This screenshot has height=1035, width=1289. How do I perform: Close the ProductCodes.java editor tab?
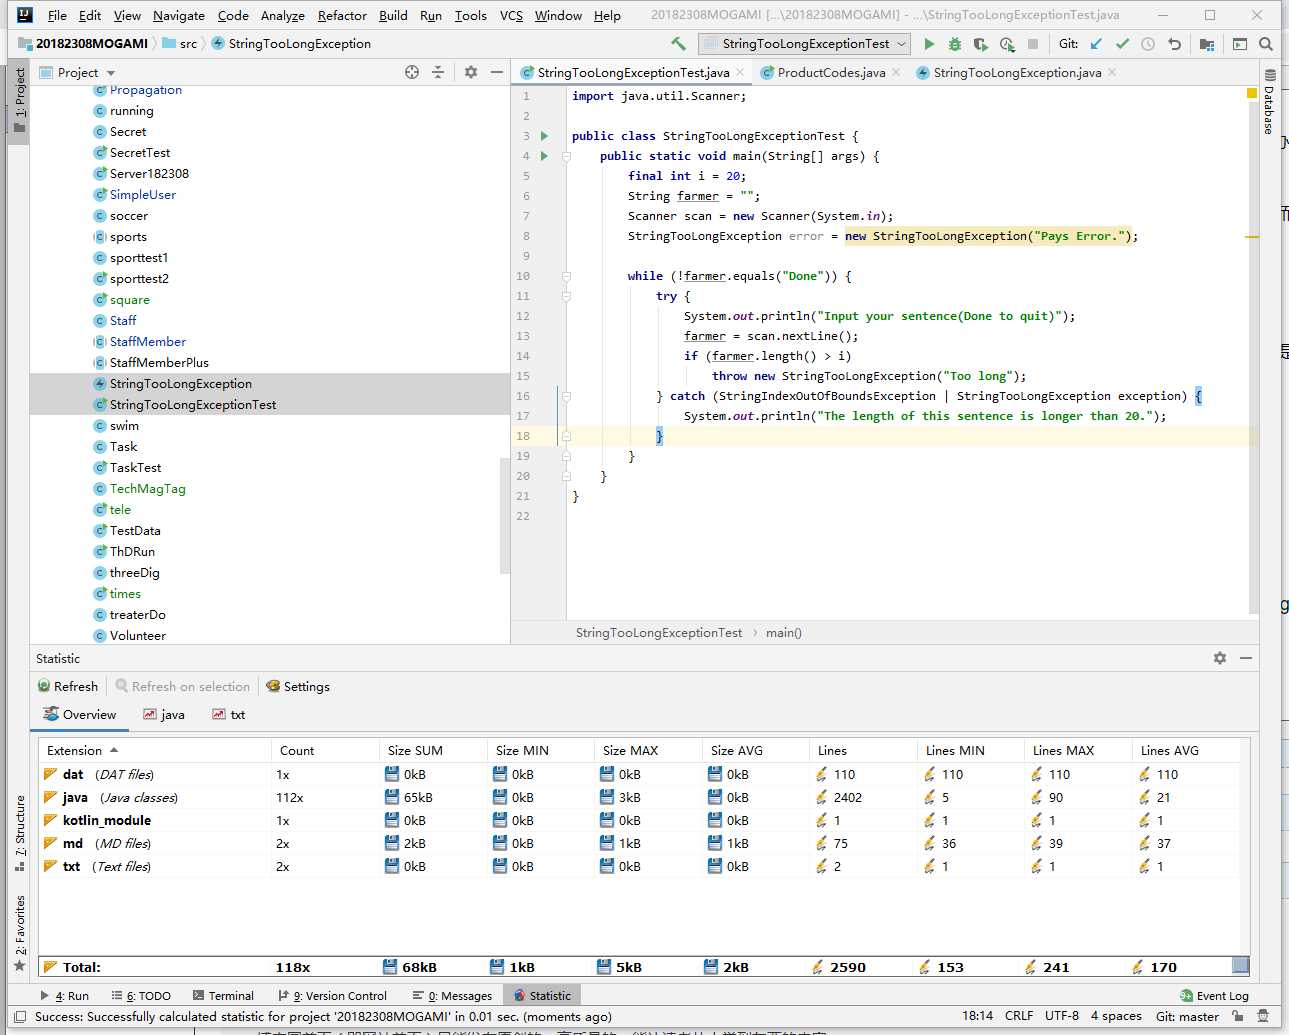[x=896, y=72]
